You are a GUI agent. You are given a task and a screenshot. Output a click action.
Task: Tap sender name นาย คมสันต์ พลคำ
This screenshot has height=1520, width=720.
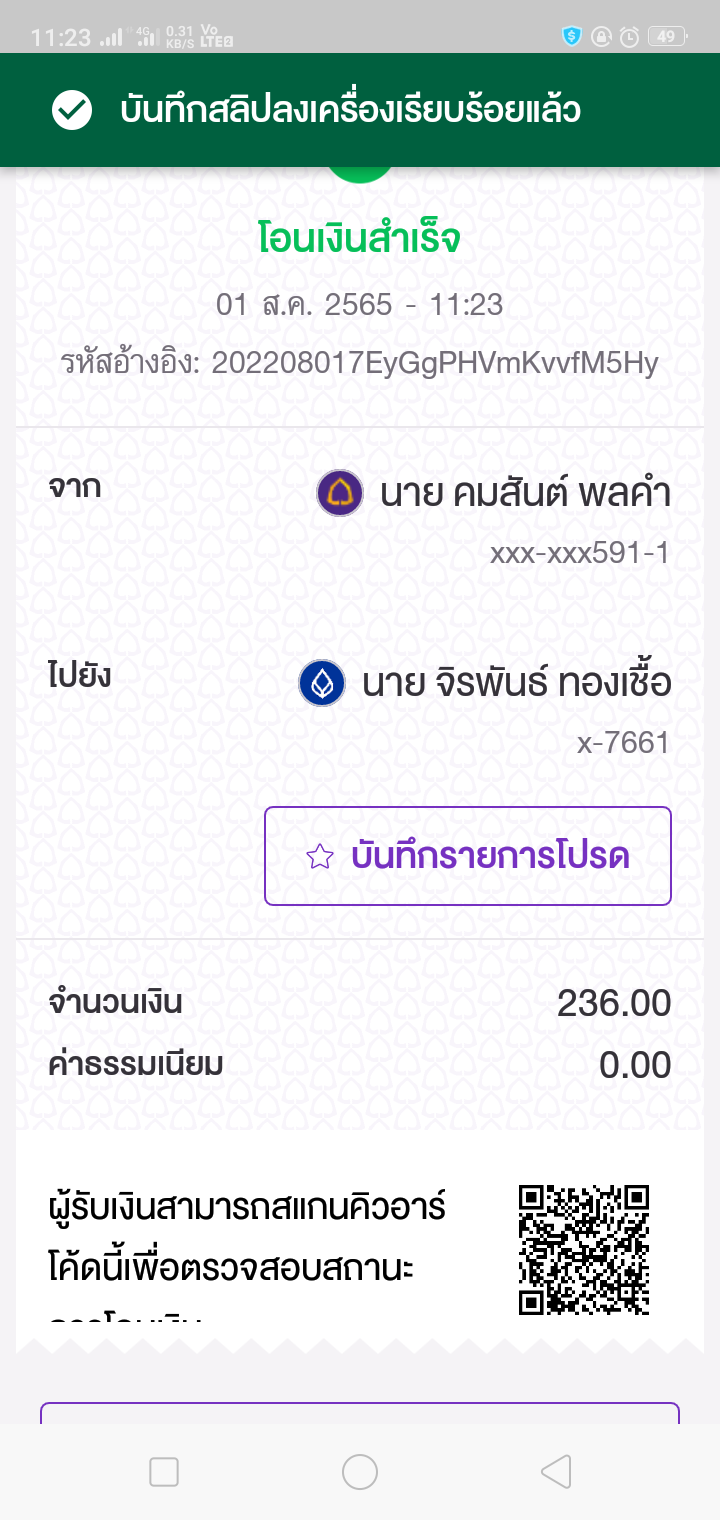[525, 493]
